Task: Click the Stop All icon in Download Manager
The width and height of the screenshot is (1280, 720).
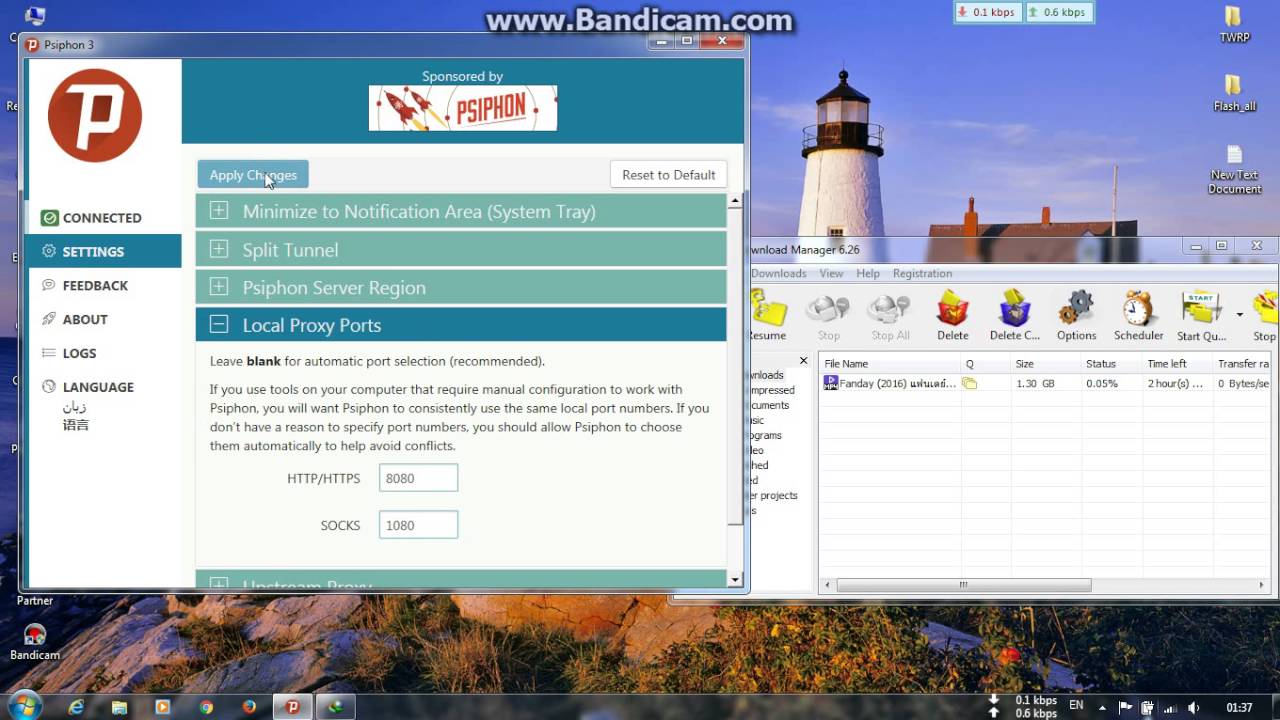Action: (890, 315)
